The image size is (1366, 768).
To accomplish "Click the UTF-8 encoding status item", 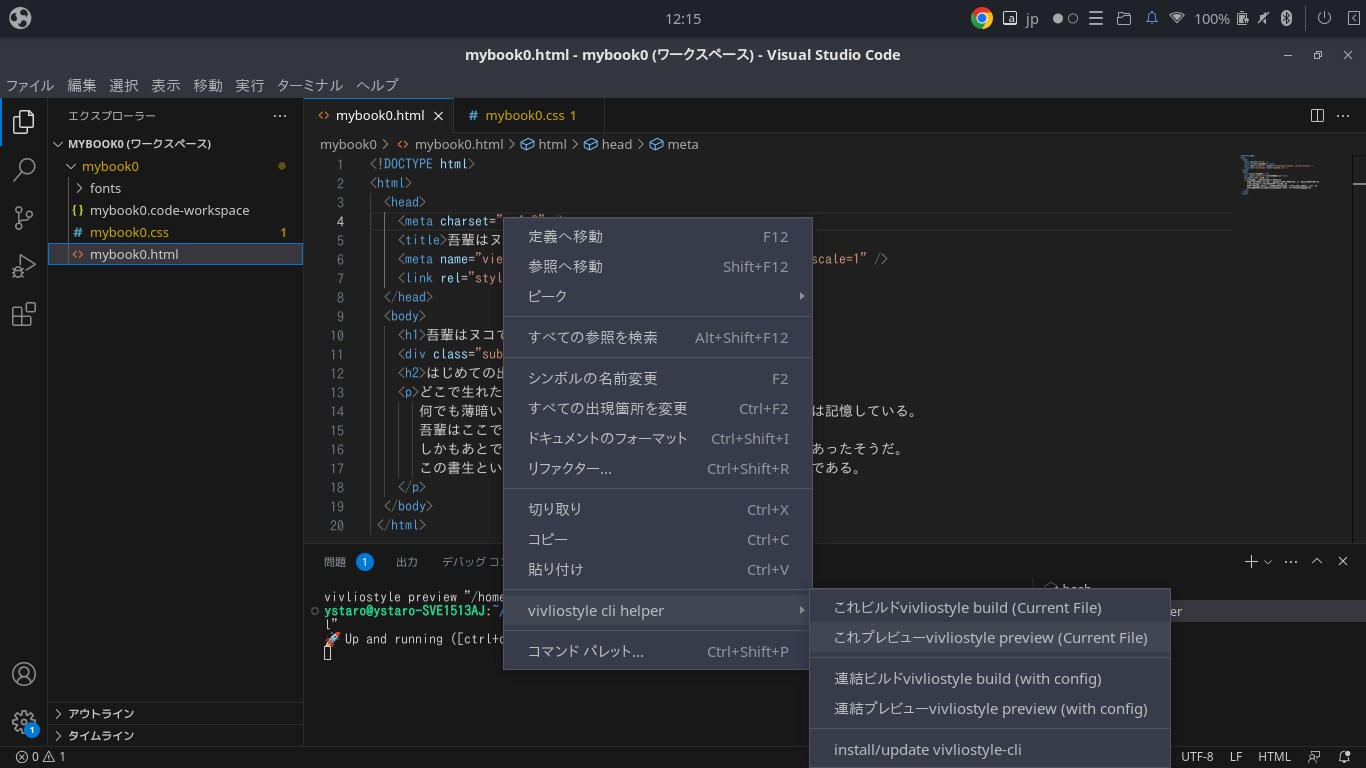I will click(x=1197, y=757).
